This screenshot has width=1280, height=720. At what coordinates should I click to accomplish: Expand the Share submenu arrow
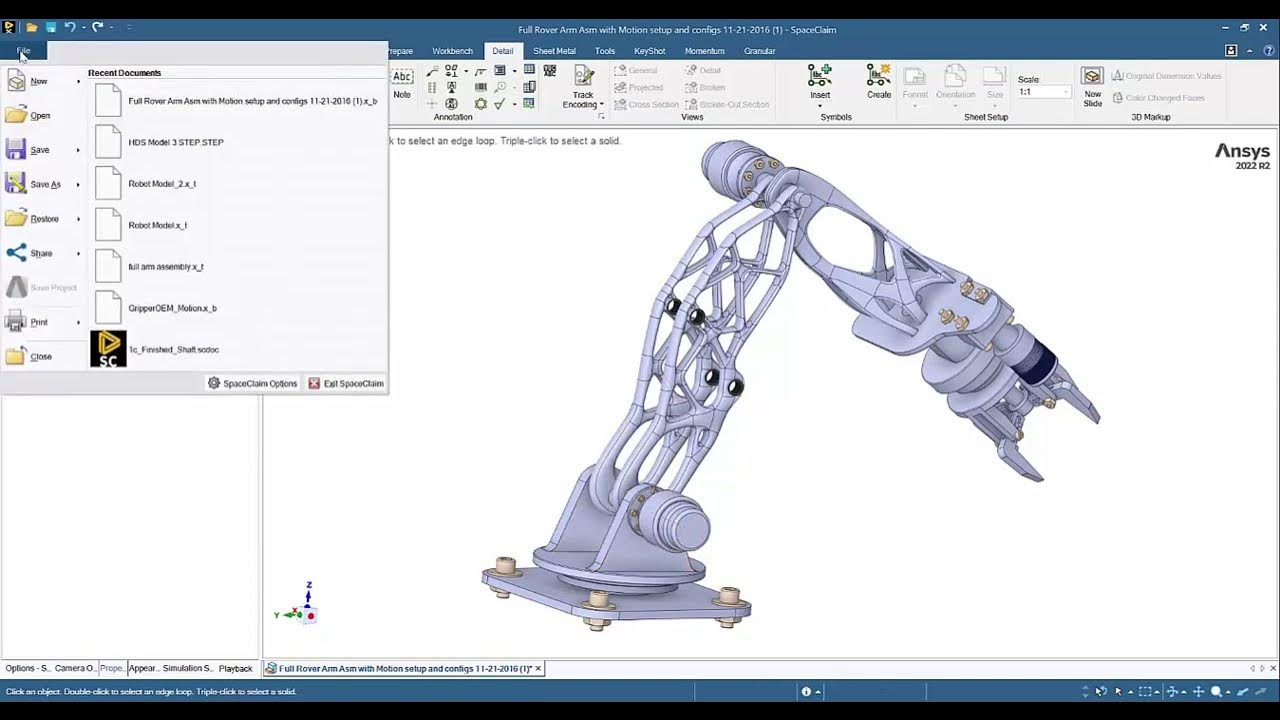pos(78,254)
